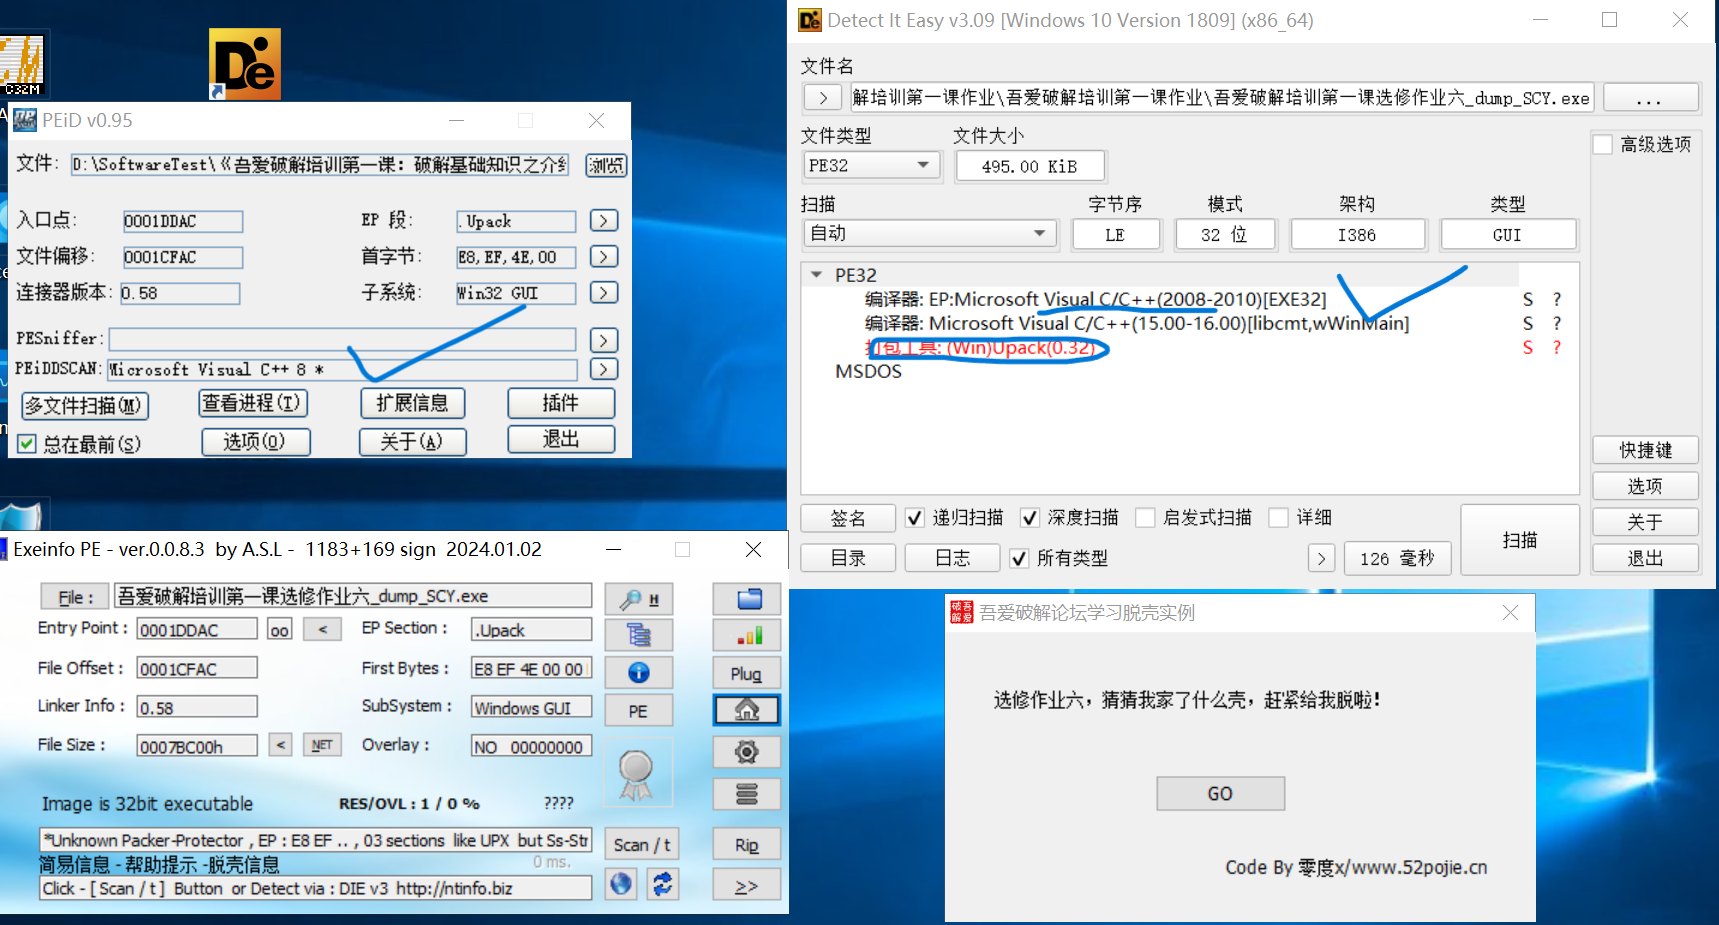Click 日志 button in Detect It Easy
This screenshot has height=925, width=1719.
[x=952, y=558]
